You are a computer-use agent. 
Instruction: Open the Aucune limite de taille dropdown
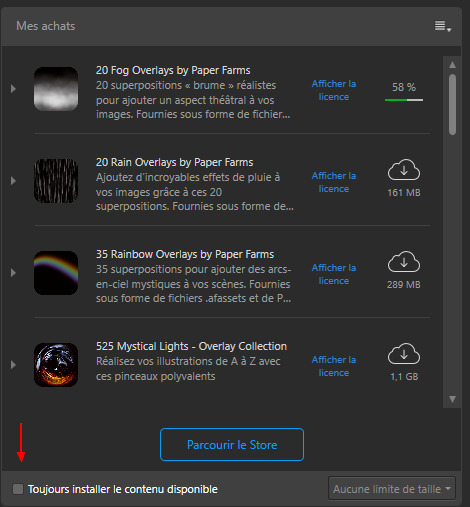click(x=392, y=489)
